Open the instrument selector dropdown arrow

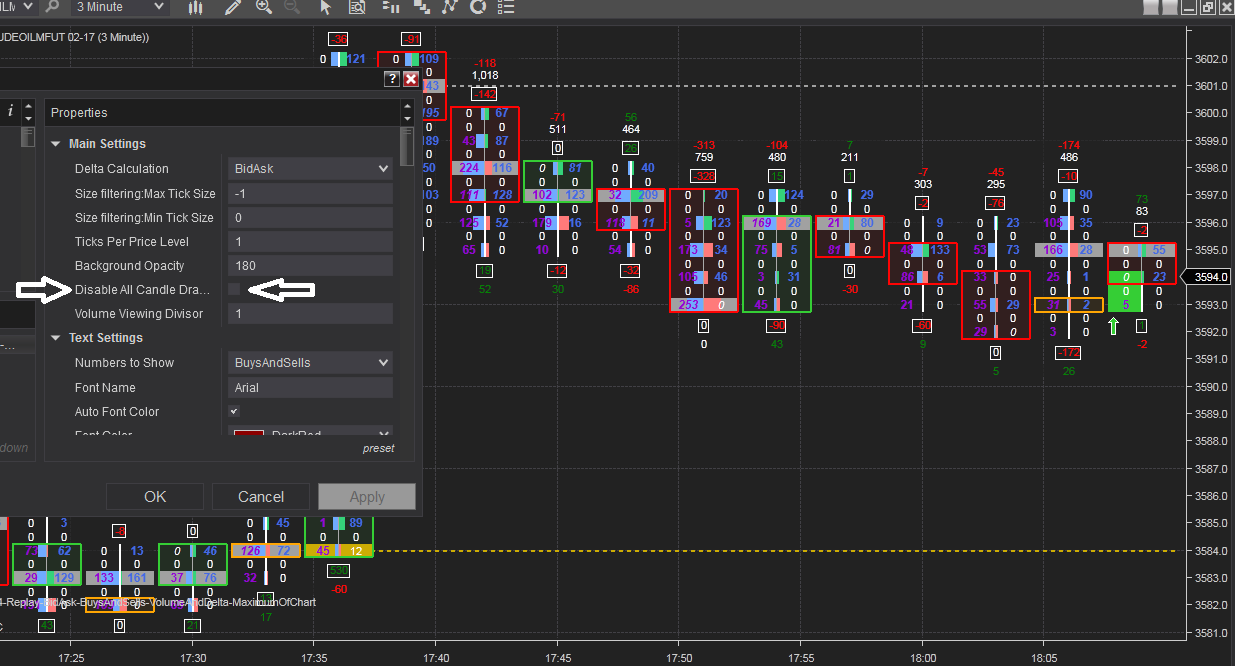tap(26, 7)
